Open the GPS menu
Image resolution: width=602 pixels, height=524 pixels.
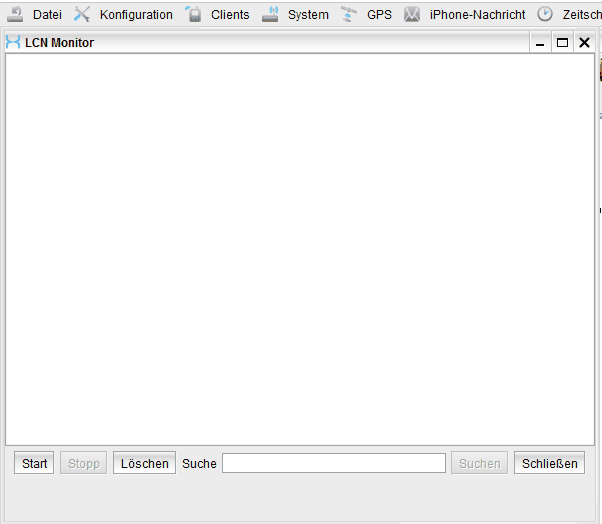tap(379, 15)
